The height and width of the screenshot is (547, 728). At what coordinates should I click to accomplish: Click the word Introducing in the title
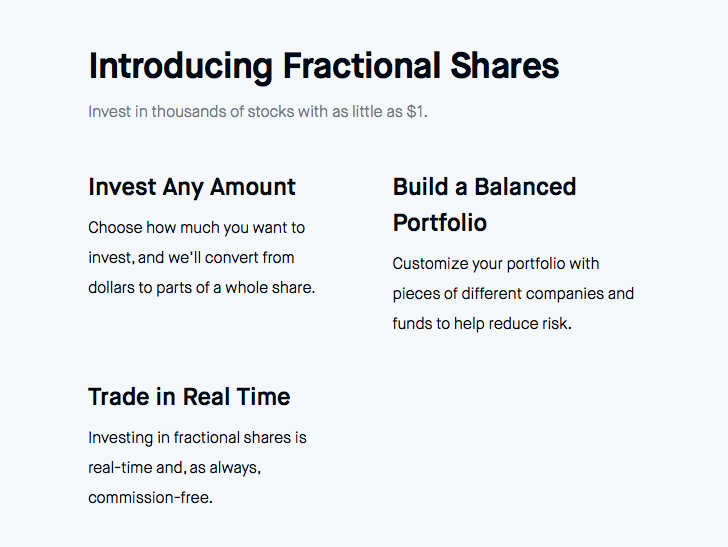coord(181,67)
